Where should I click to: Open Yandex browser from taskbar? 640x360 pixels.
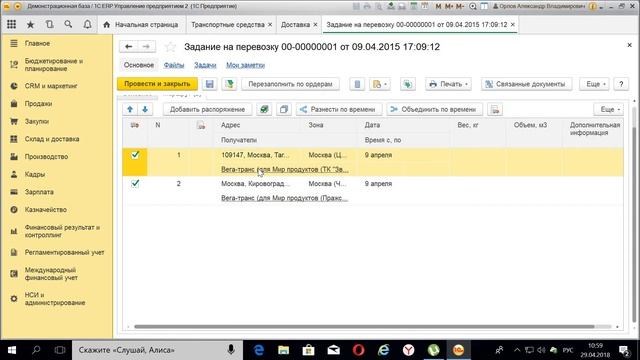point(409,350)
